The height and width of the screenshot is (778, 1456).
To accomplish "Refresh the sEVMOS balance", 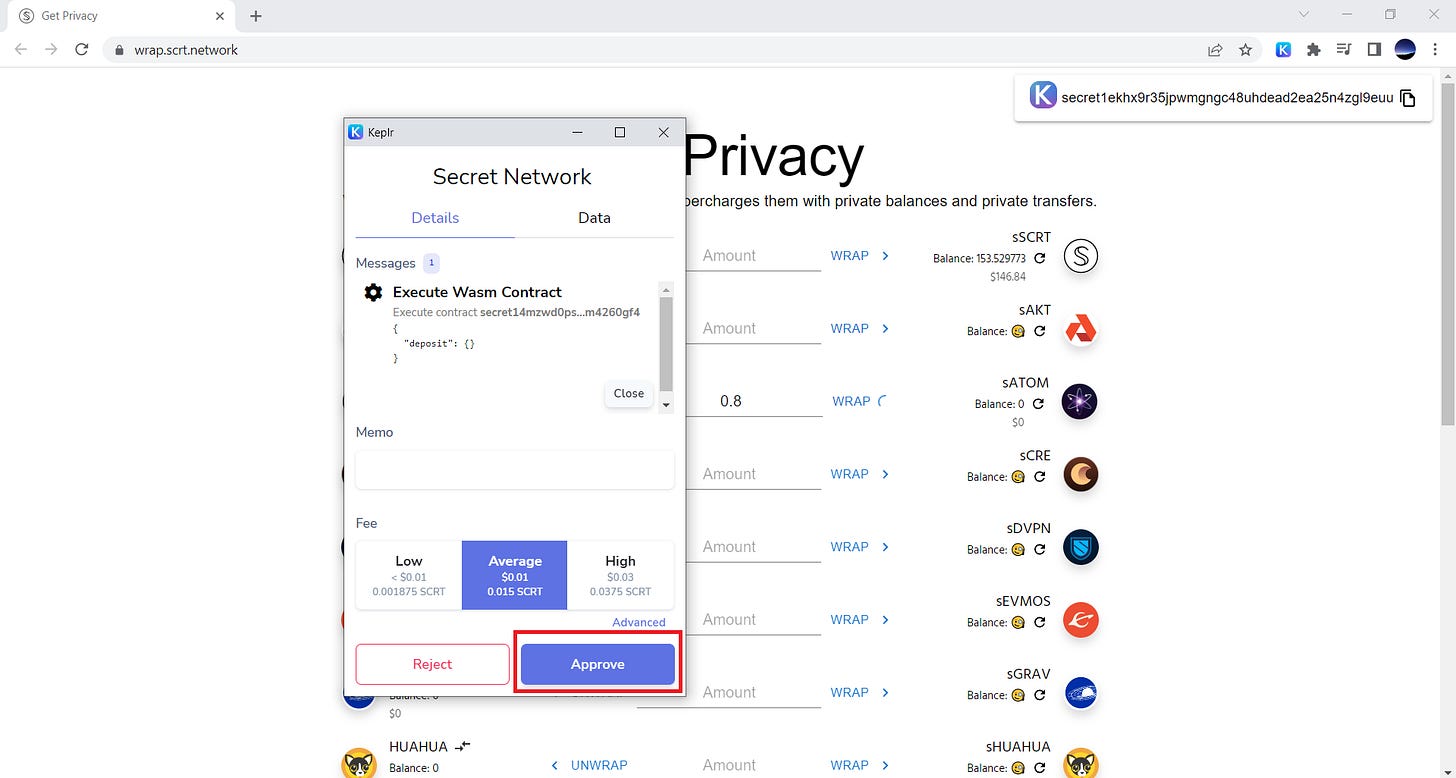I will 1040,622.
